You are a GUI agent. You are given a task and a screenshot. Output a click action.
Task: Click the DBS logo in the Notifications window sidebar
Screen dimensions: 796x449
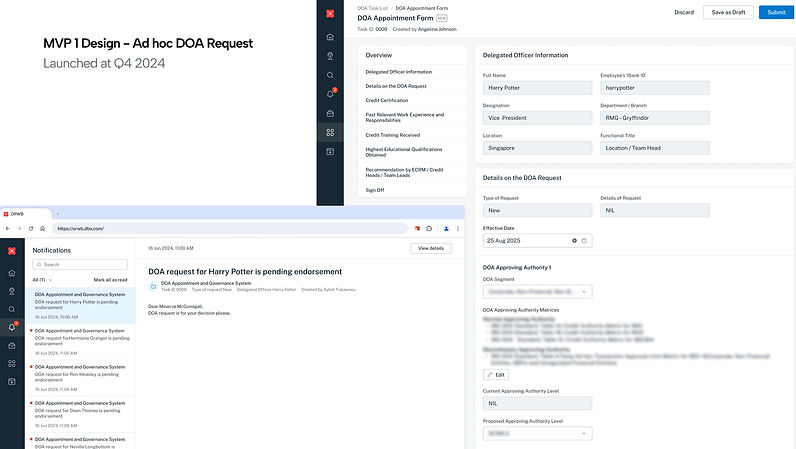[x=12, y=251]
